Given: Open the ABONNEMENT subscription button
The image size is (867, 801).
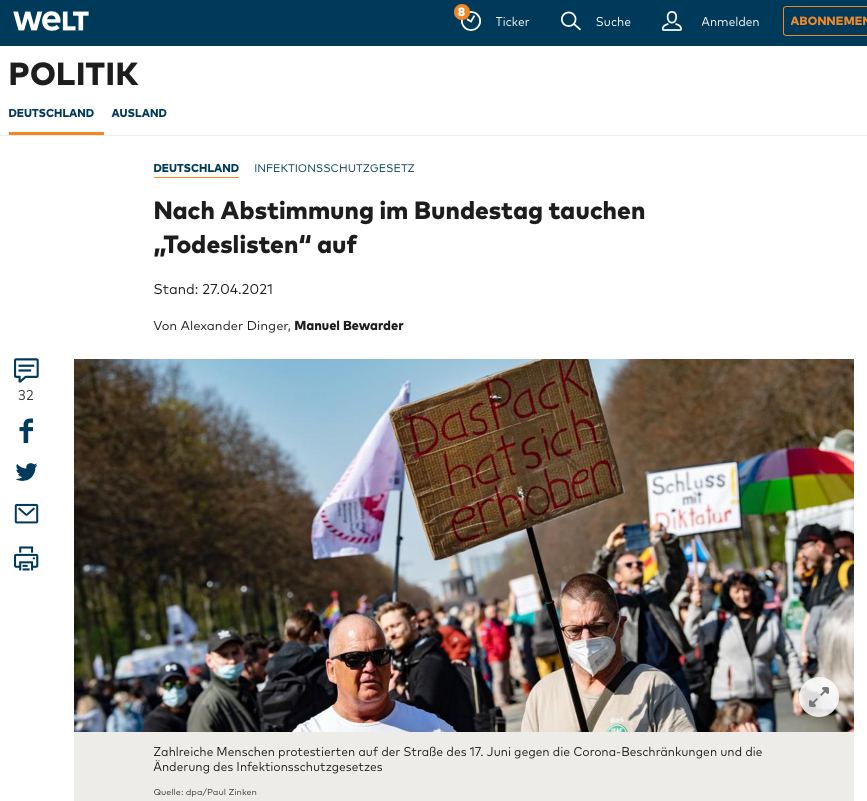Looking at the screenshot, I should click(x=825, y=21).
